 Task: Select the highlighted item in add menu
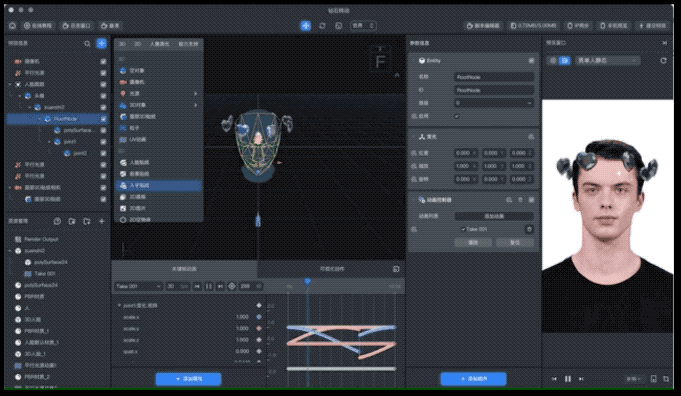point(159,185)
